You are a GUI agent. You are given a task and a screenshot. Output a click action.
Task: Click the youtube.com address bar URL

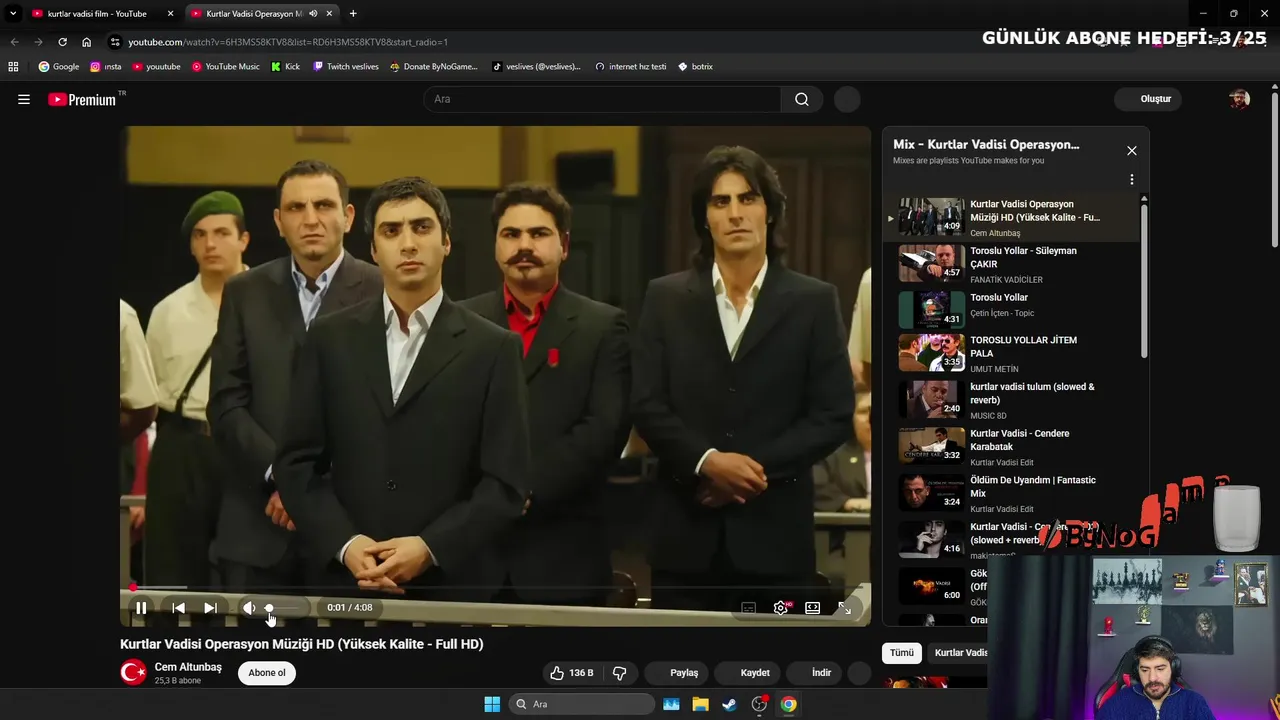tap(288, 42)
